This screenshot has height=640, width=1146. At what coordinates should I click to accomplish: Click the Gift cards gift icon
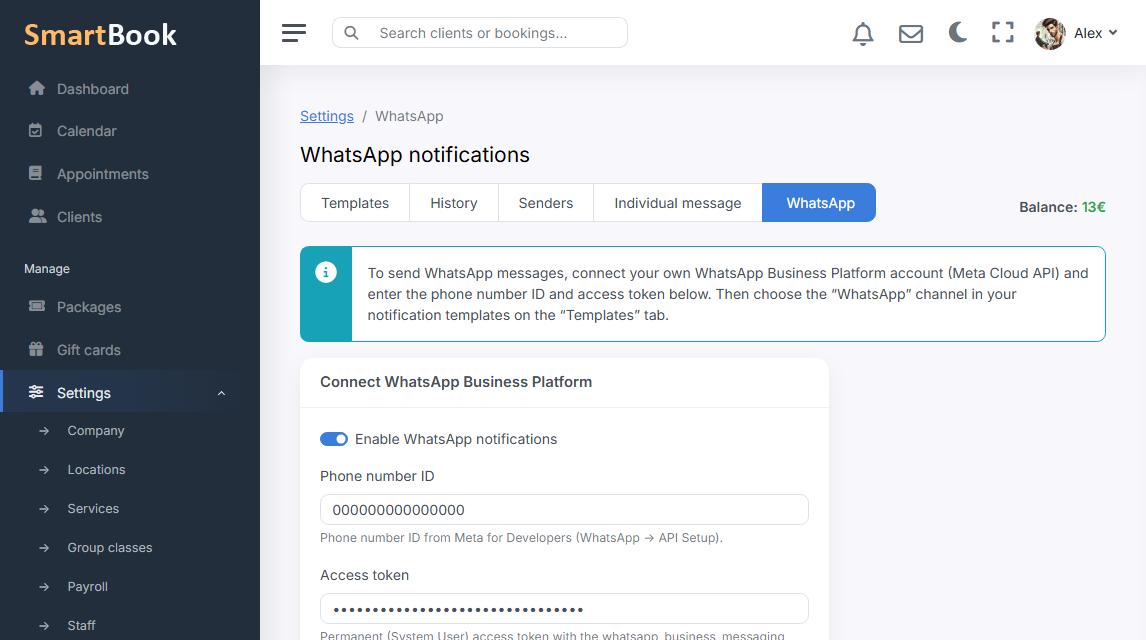point(36,348)
